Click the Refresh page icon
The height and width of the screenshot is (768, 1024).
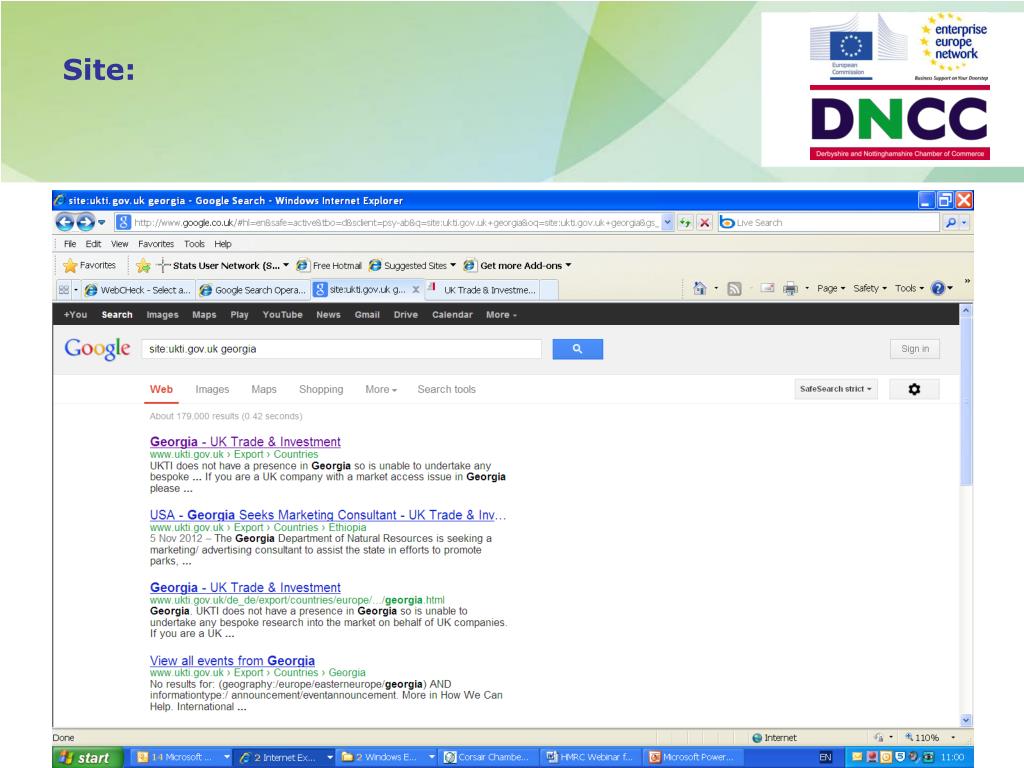pyautogui.click(x=687, y=223)
